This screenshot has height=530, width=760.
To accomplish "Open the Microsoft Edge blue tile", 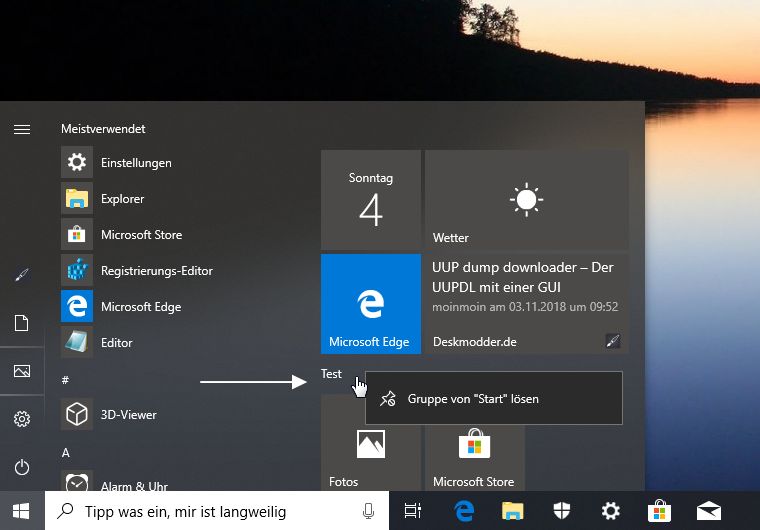I will point(371,304).
